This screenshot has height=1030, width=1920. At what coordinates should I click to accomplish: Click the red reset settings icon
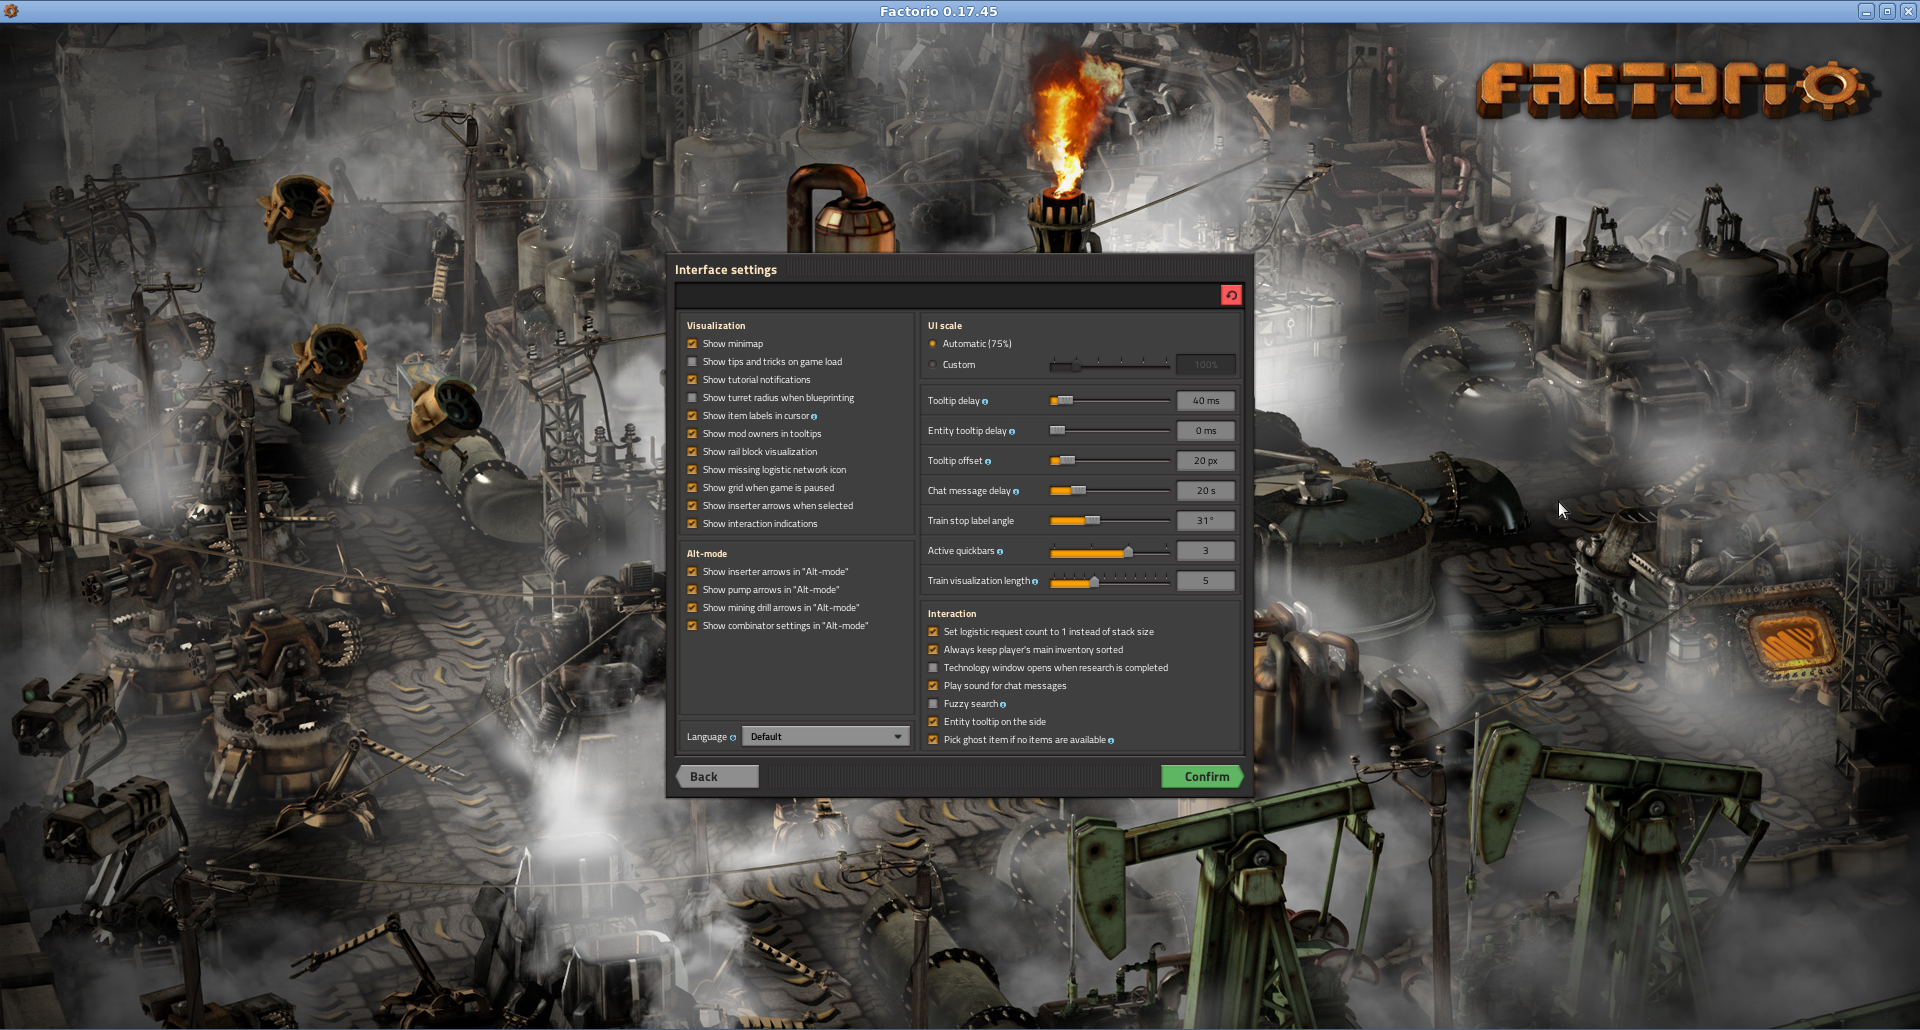point(1231,295)
